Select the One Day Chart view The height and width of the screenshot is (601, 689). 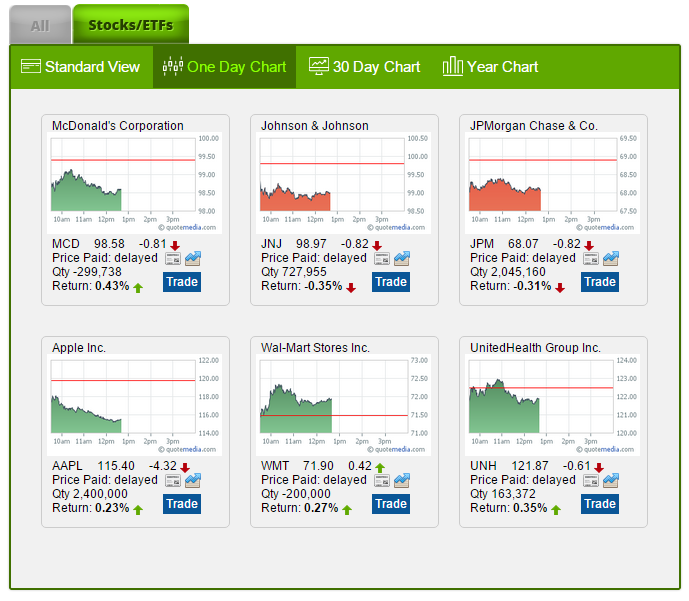point(225,67)
